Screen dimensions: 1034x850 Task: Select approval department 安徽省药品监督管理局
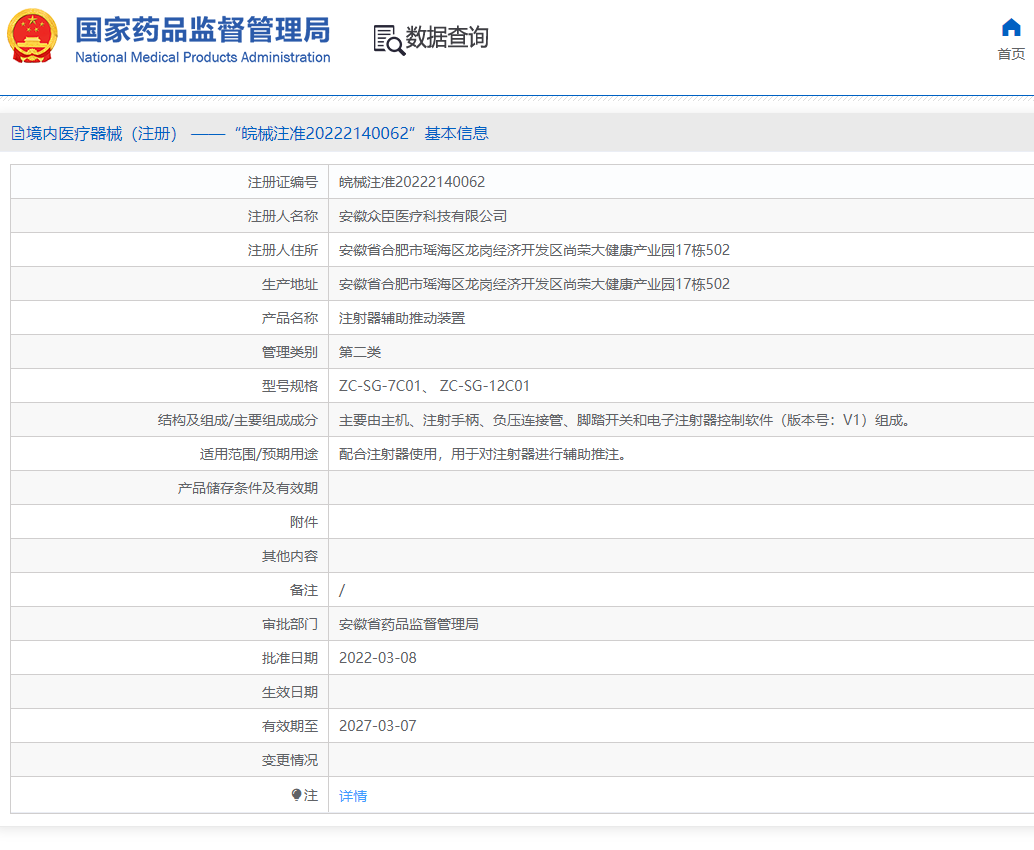click(x=409, y=624)
